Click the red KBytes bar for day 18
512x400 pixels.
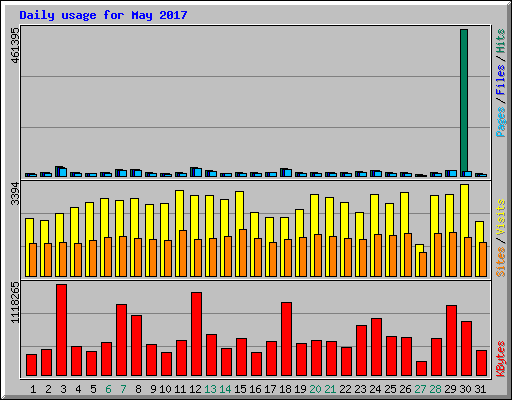click(x=287, y=339)
